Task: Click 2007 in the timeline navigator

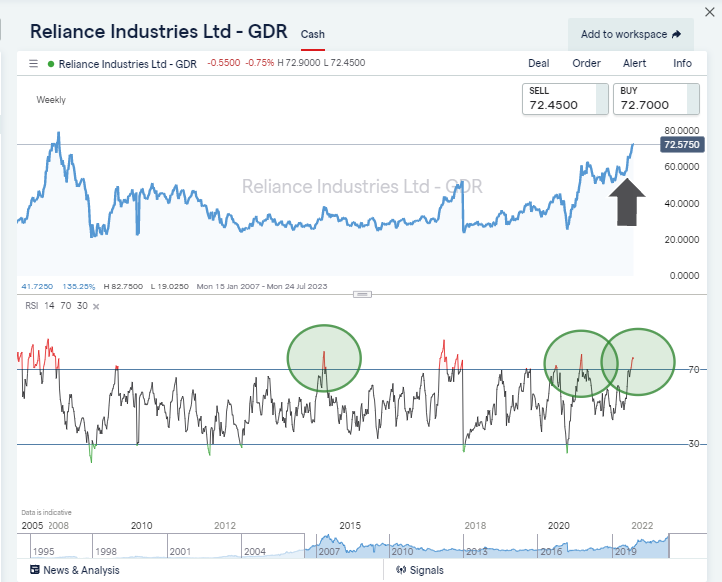Action: click(x=329, y=552)
